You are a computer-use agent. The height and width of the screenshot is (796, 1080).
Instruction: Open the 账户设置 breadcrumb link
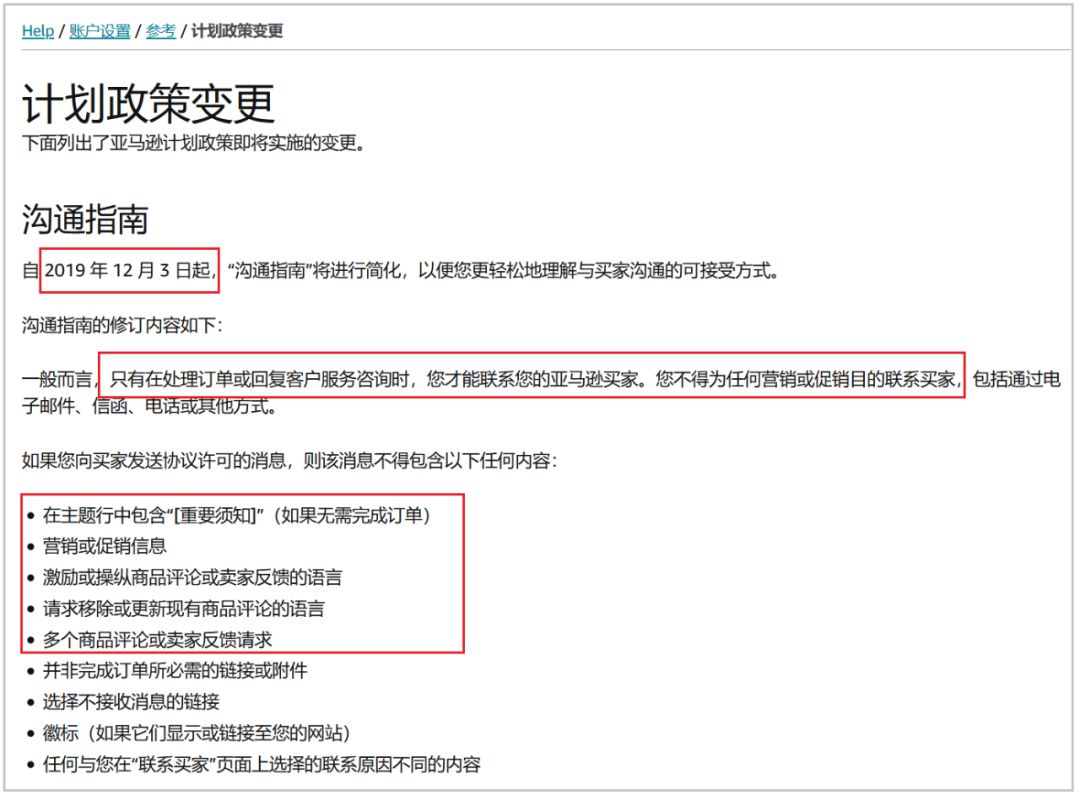click(100, 31)
